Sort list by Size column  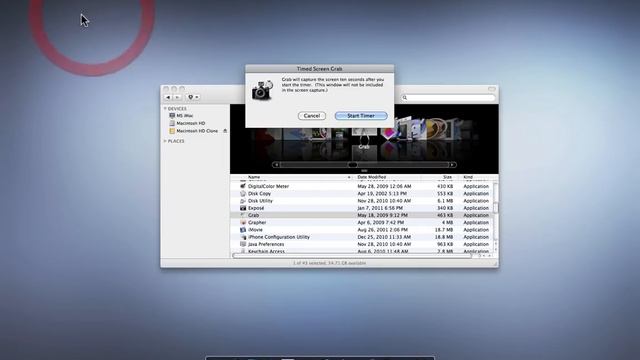pos(439,177)
